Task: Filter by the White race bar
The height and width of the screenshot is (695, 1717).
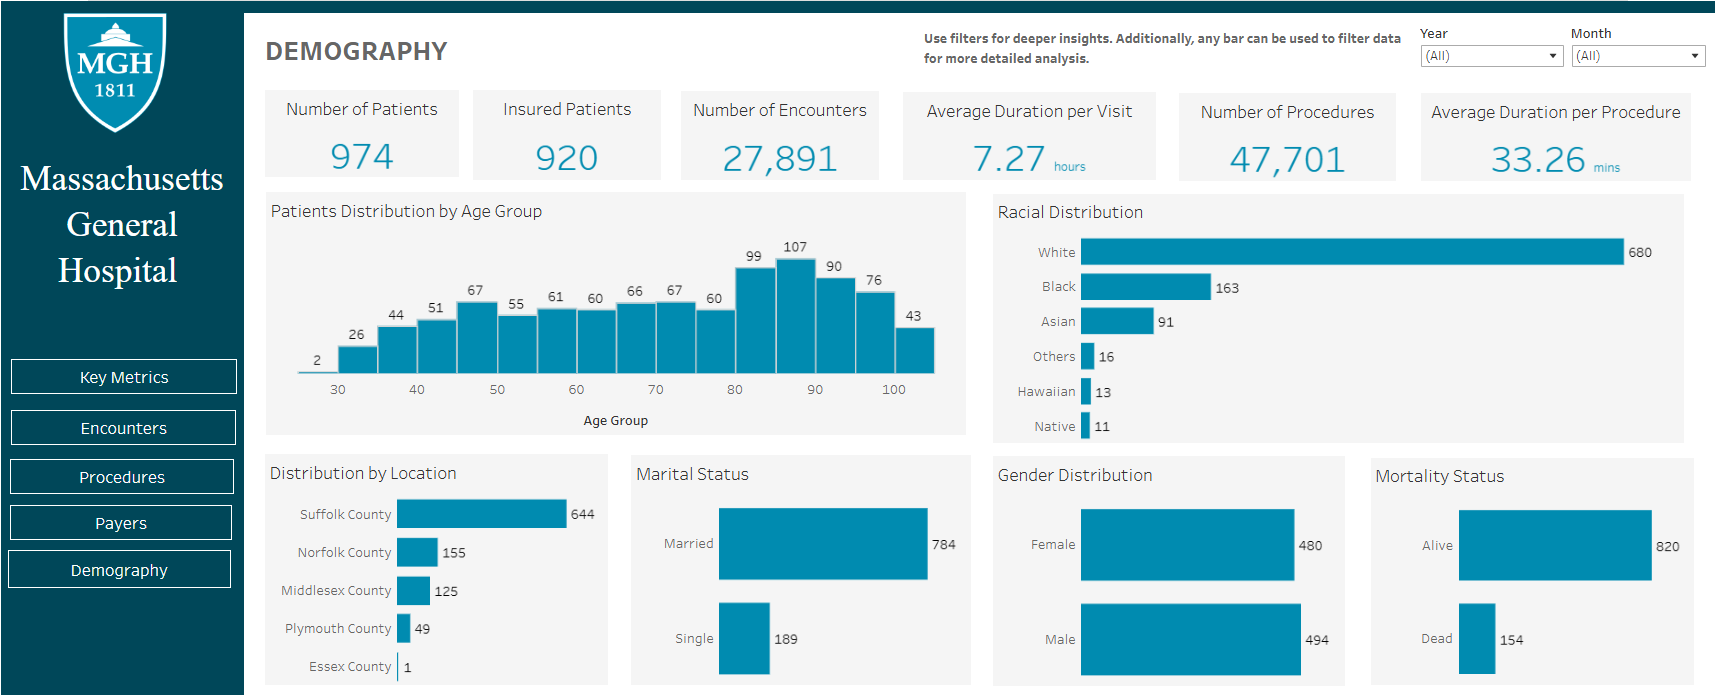Action: tap(1351, 252)
